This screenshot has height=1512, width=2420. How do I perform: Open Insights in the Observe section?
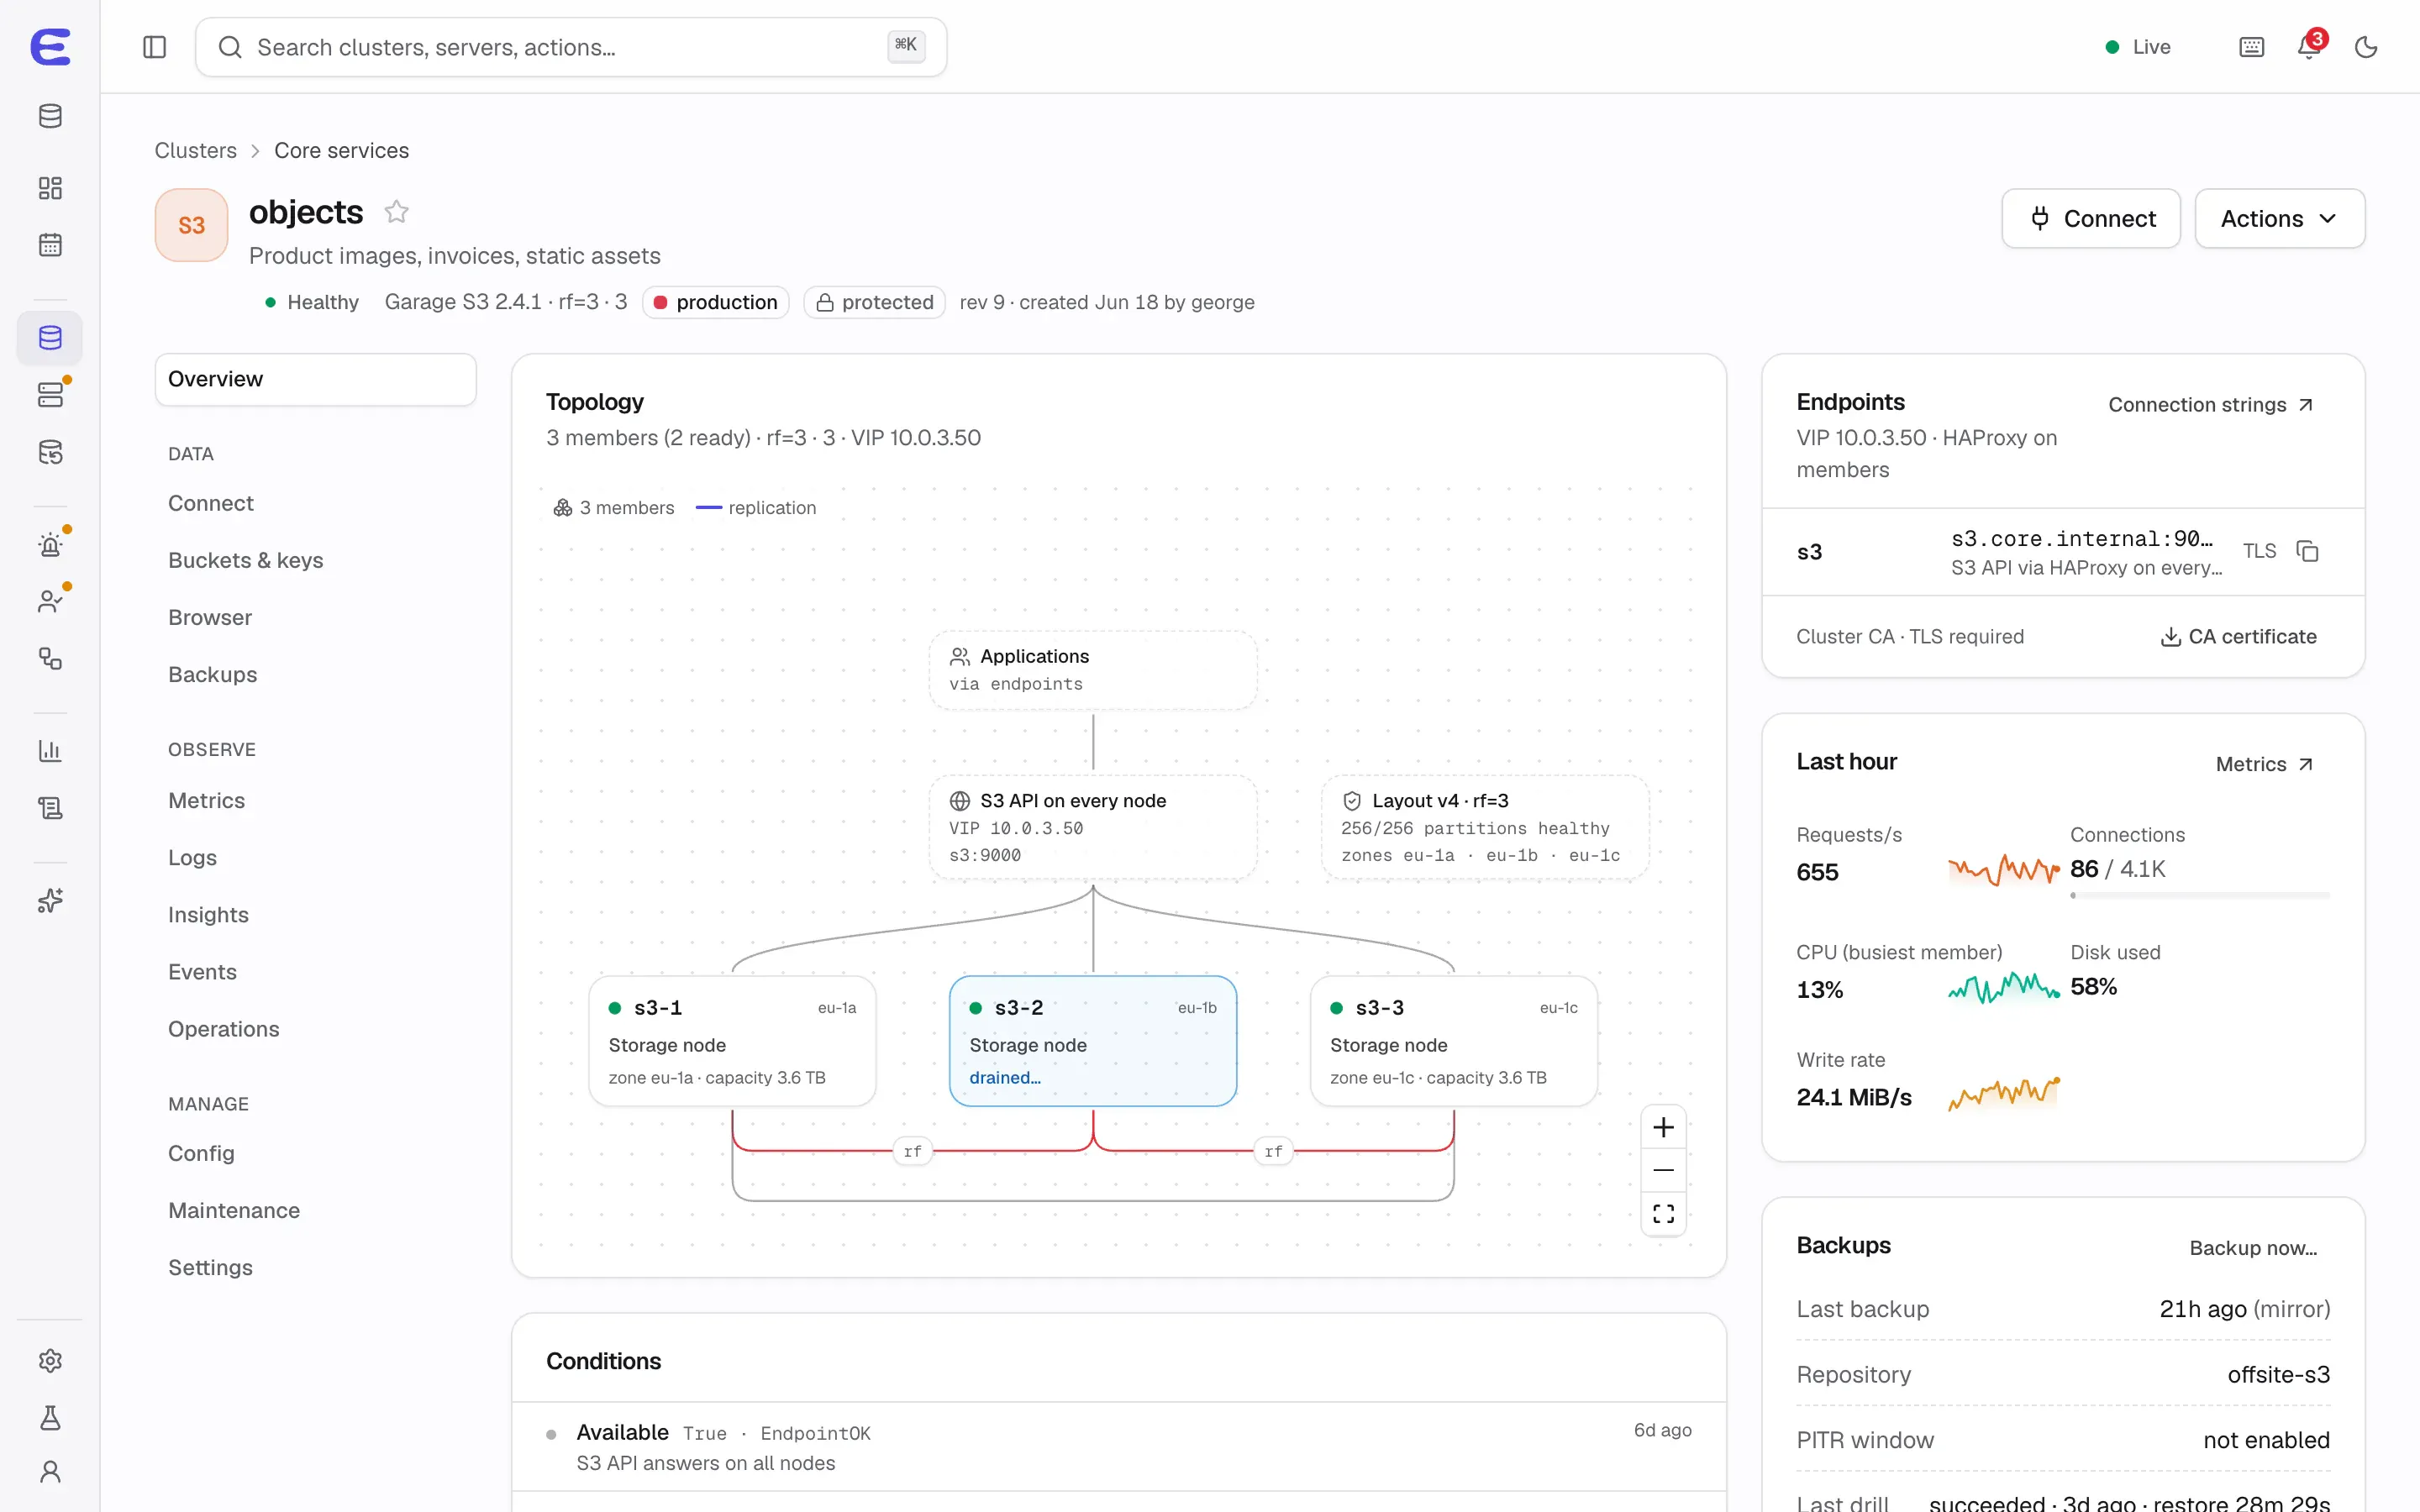[x=208, y=915]
